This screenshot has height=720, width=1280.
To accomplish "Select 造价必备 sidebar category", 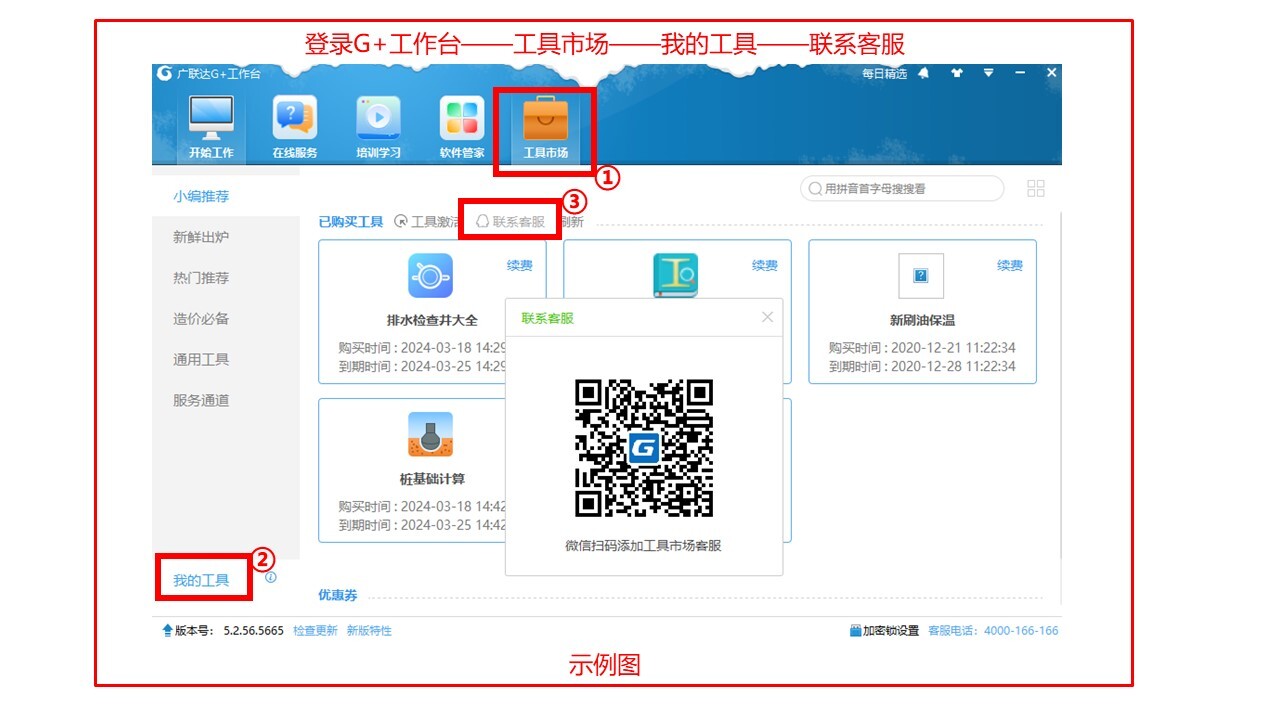I will tap(201, 319).
